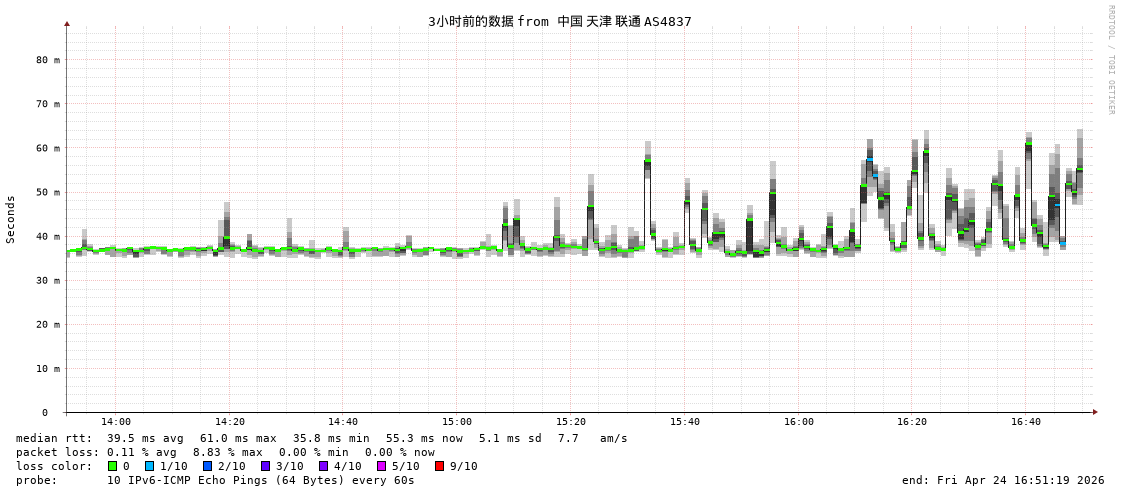Select the 14:20 time axis label
This screenshot has height=494, width=1121.
[x=229, y=422]
